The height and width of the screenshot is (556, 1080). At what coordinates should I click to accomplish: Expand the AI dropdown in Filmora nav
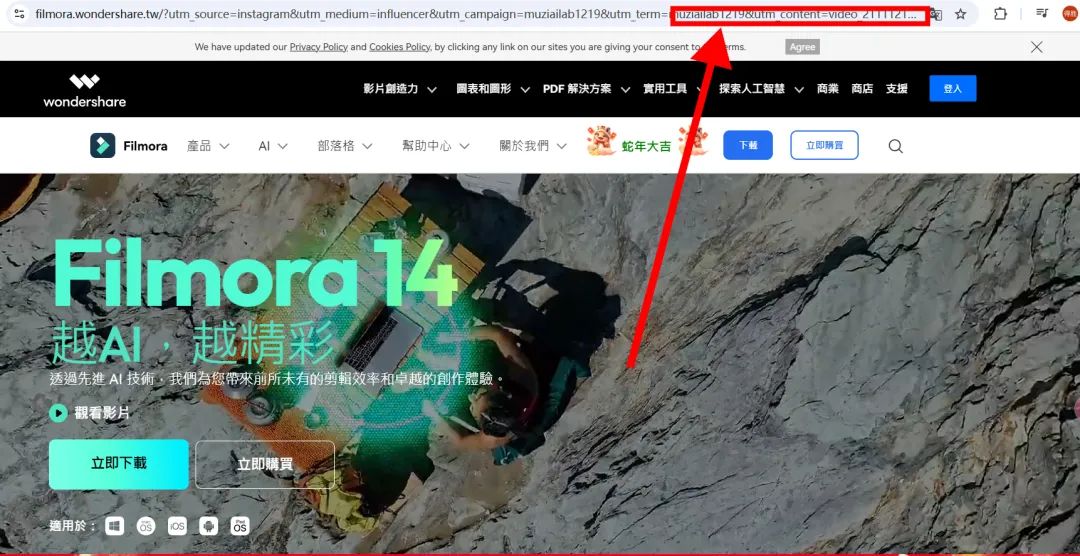click(x=273, y=146)
